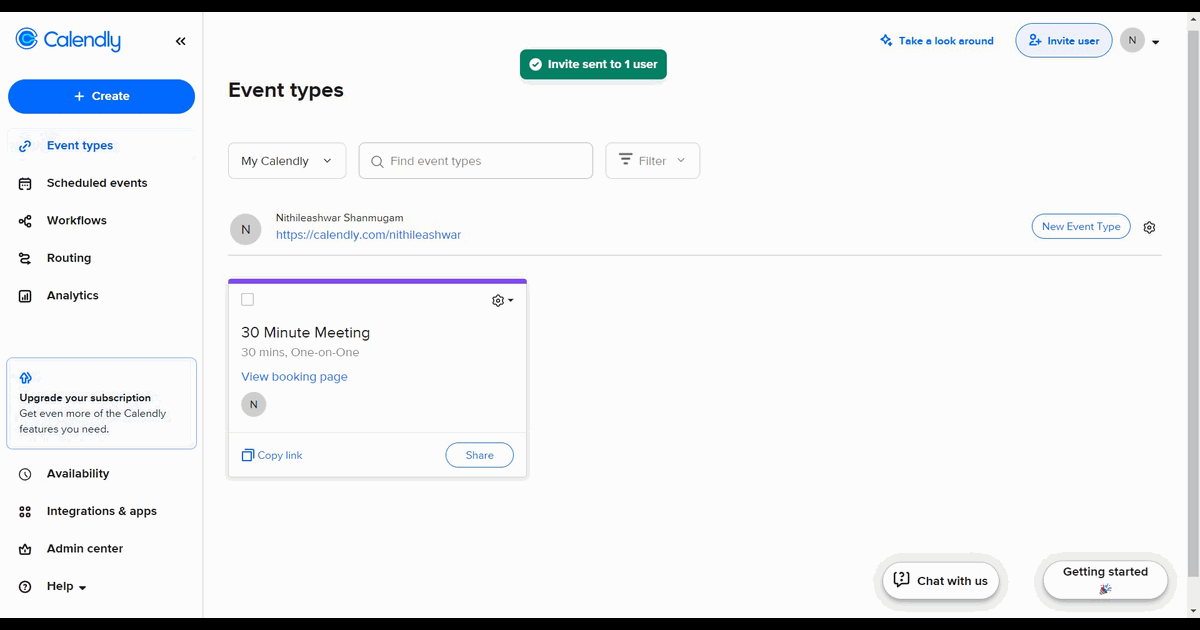This screenshot has width=1200, height=630.
Task: Open the Getting started panel
Action: click(1105, 580)
